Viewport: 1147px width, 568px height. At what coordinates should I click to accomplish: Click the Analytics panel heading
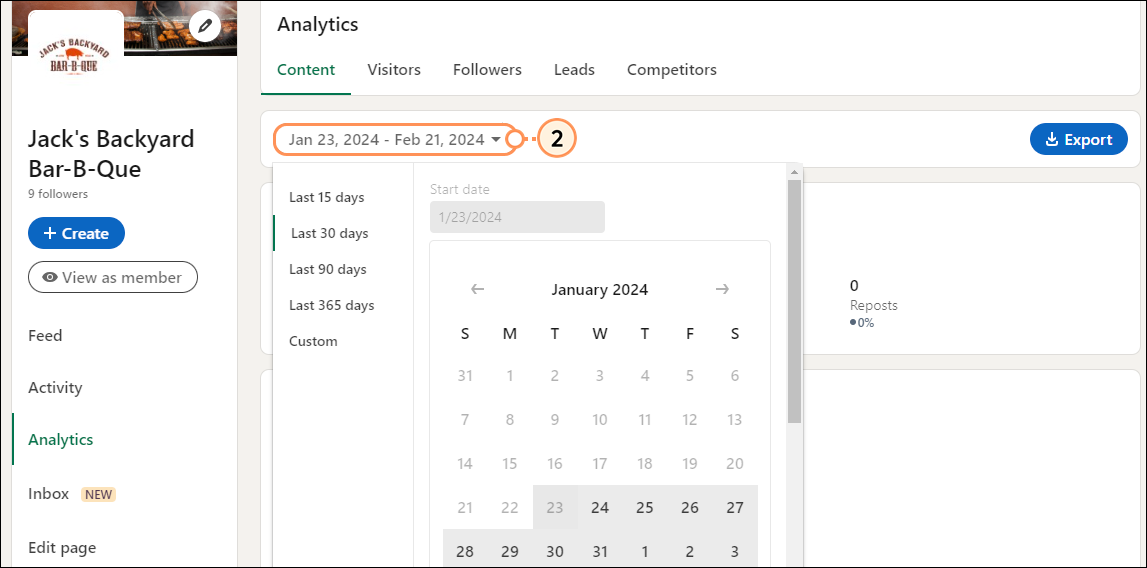point(317,24)
